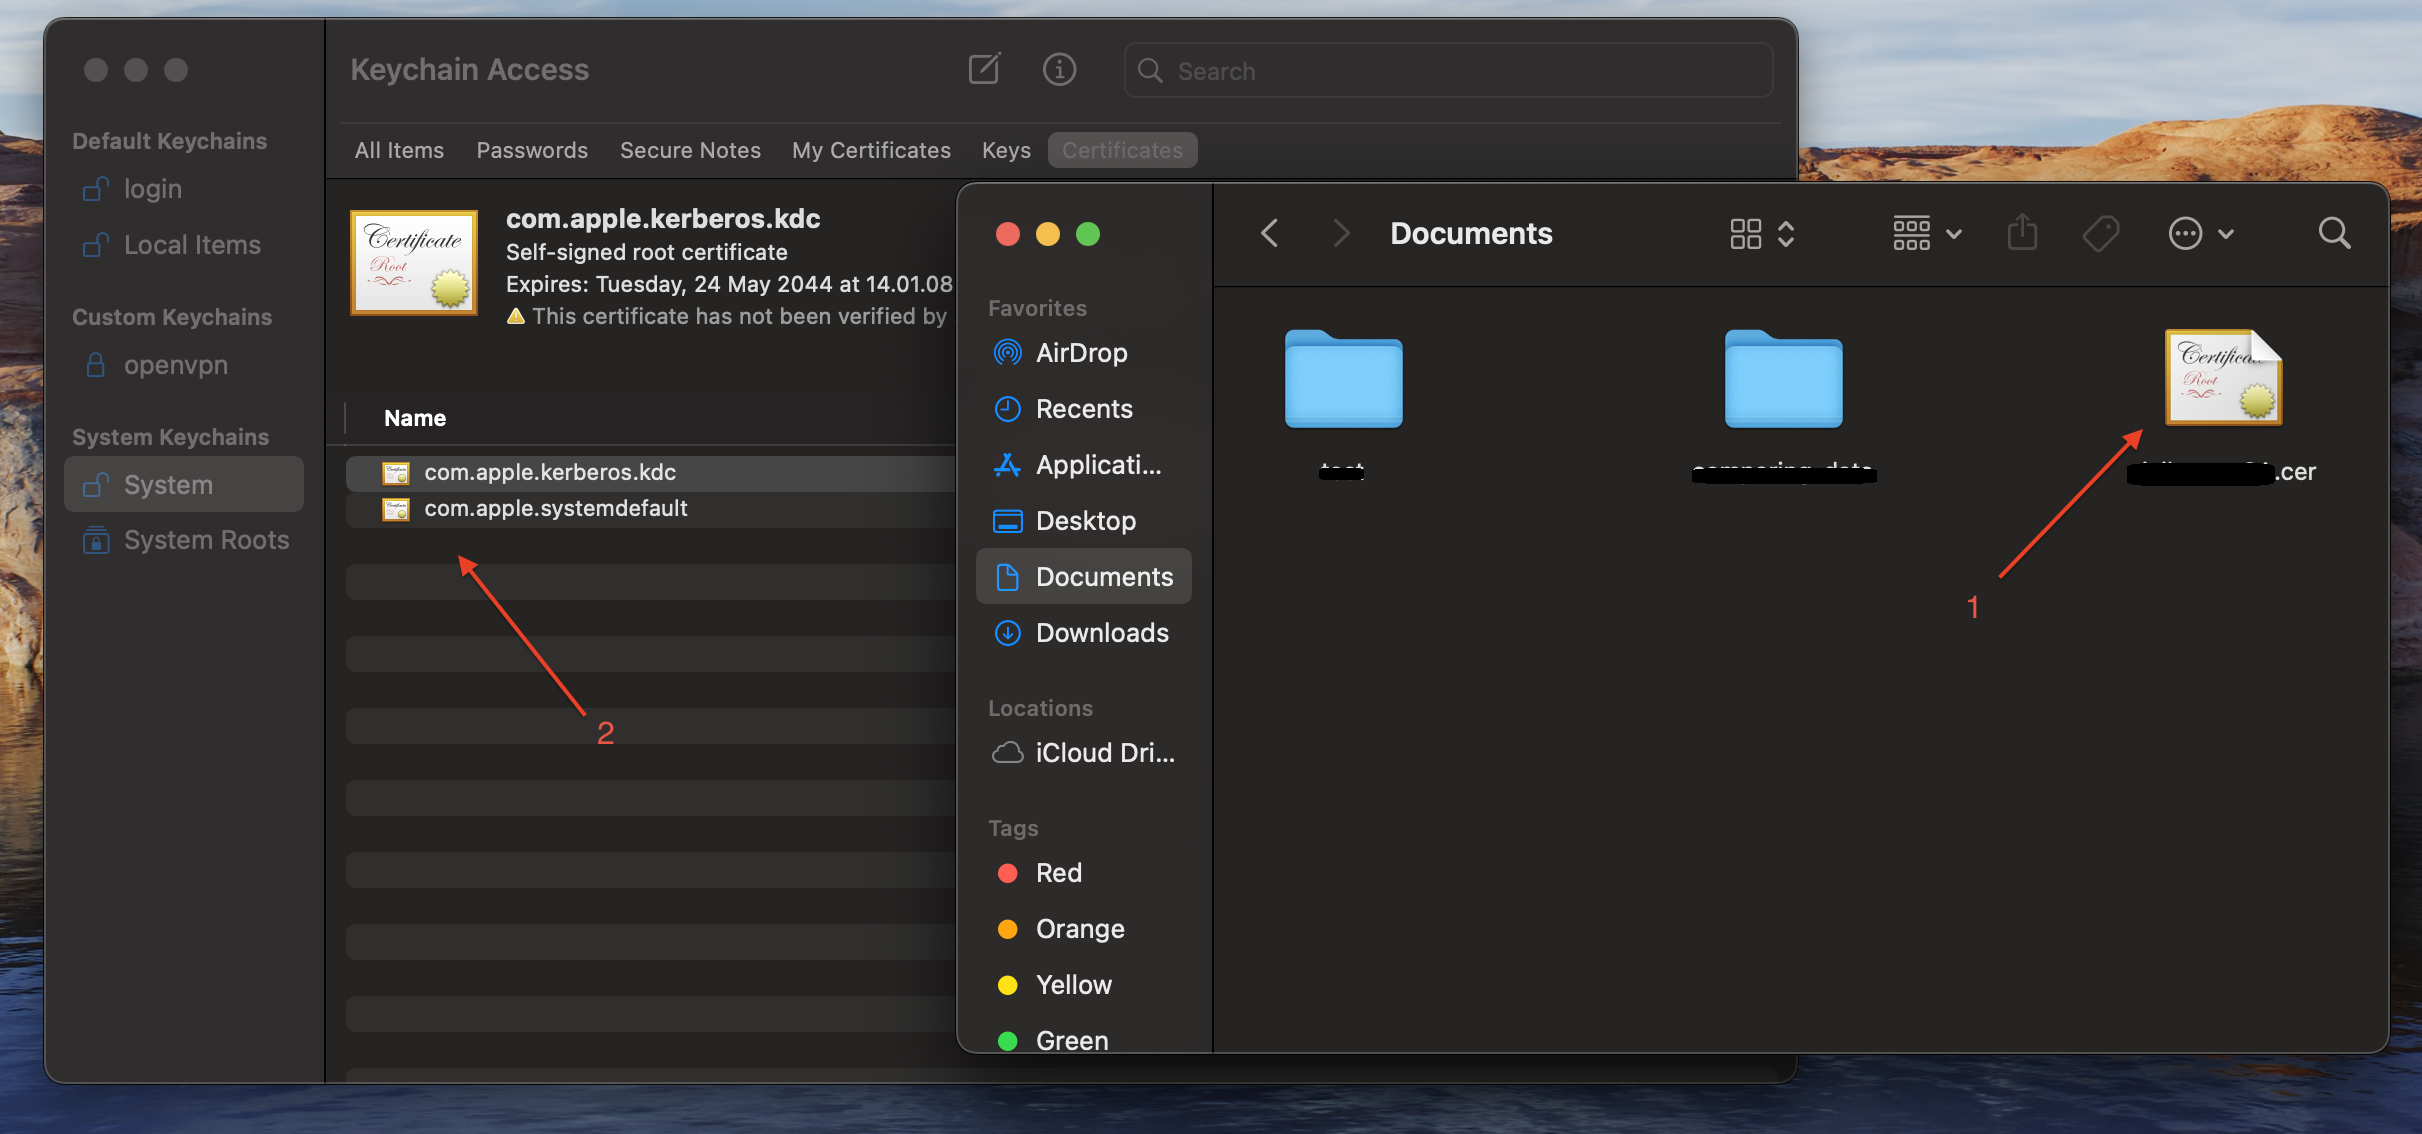Select the second blue folder in Documents
Screen dimensions: 2422x1134
(1783, 379)
